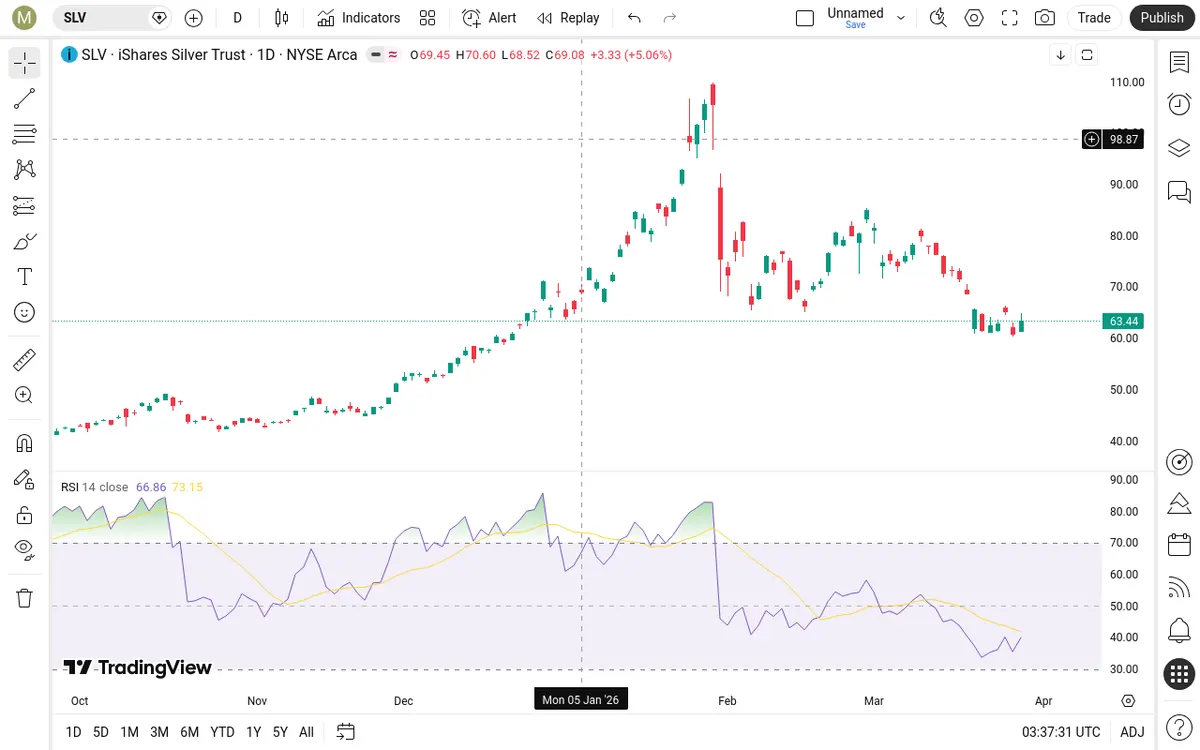
Task: Open the products grid menu
Action: point(1179,674)
